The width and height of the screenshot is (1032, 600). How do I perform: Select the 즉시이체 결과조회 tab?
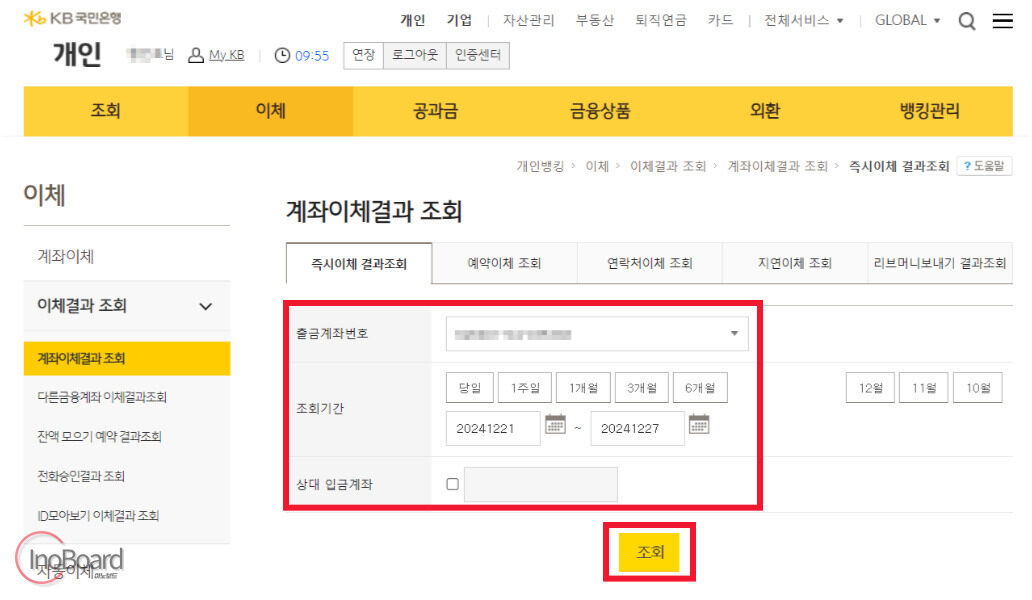pyautogui.click(x=359, y=264)
